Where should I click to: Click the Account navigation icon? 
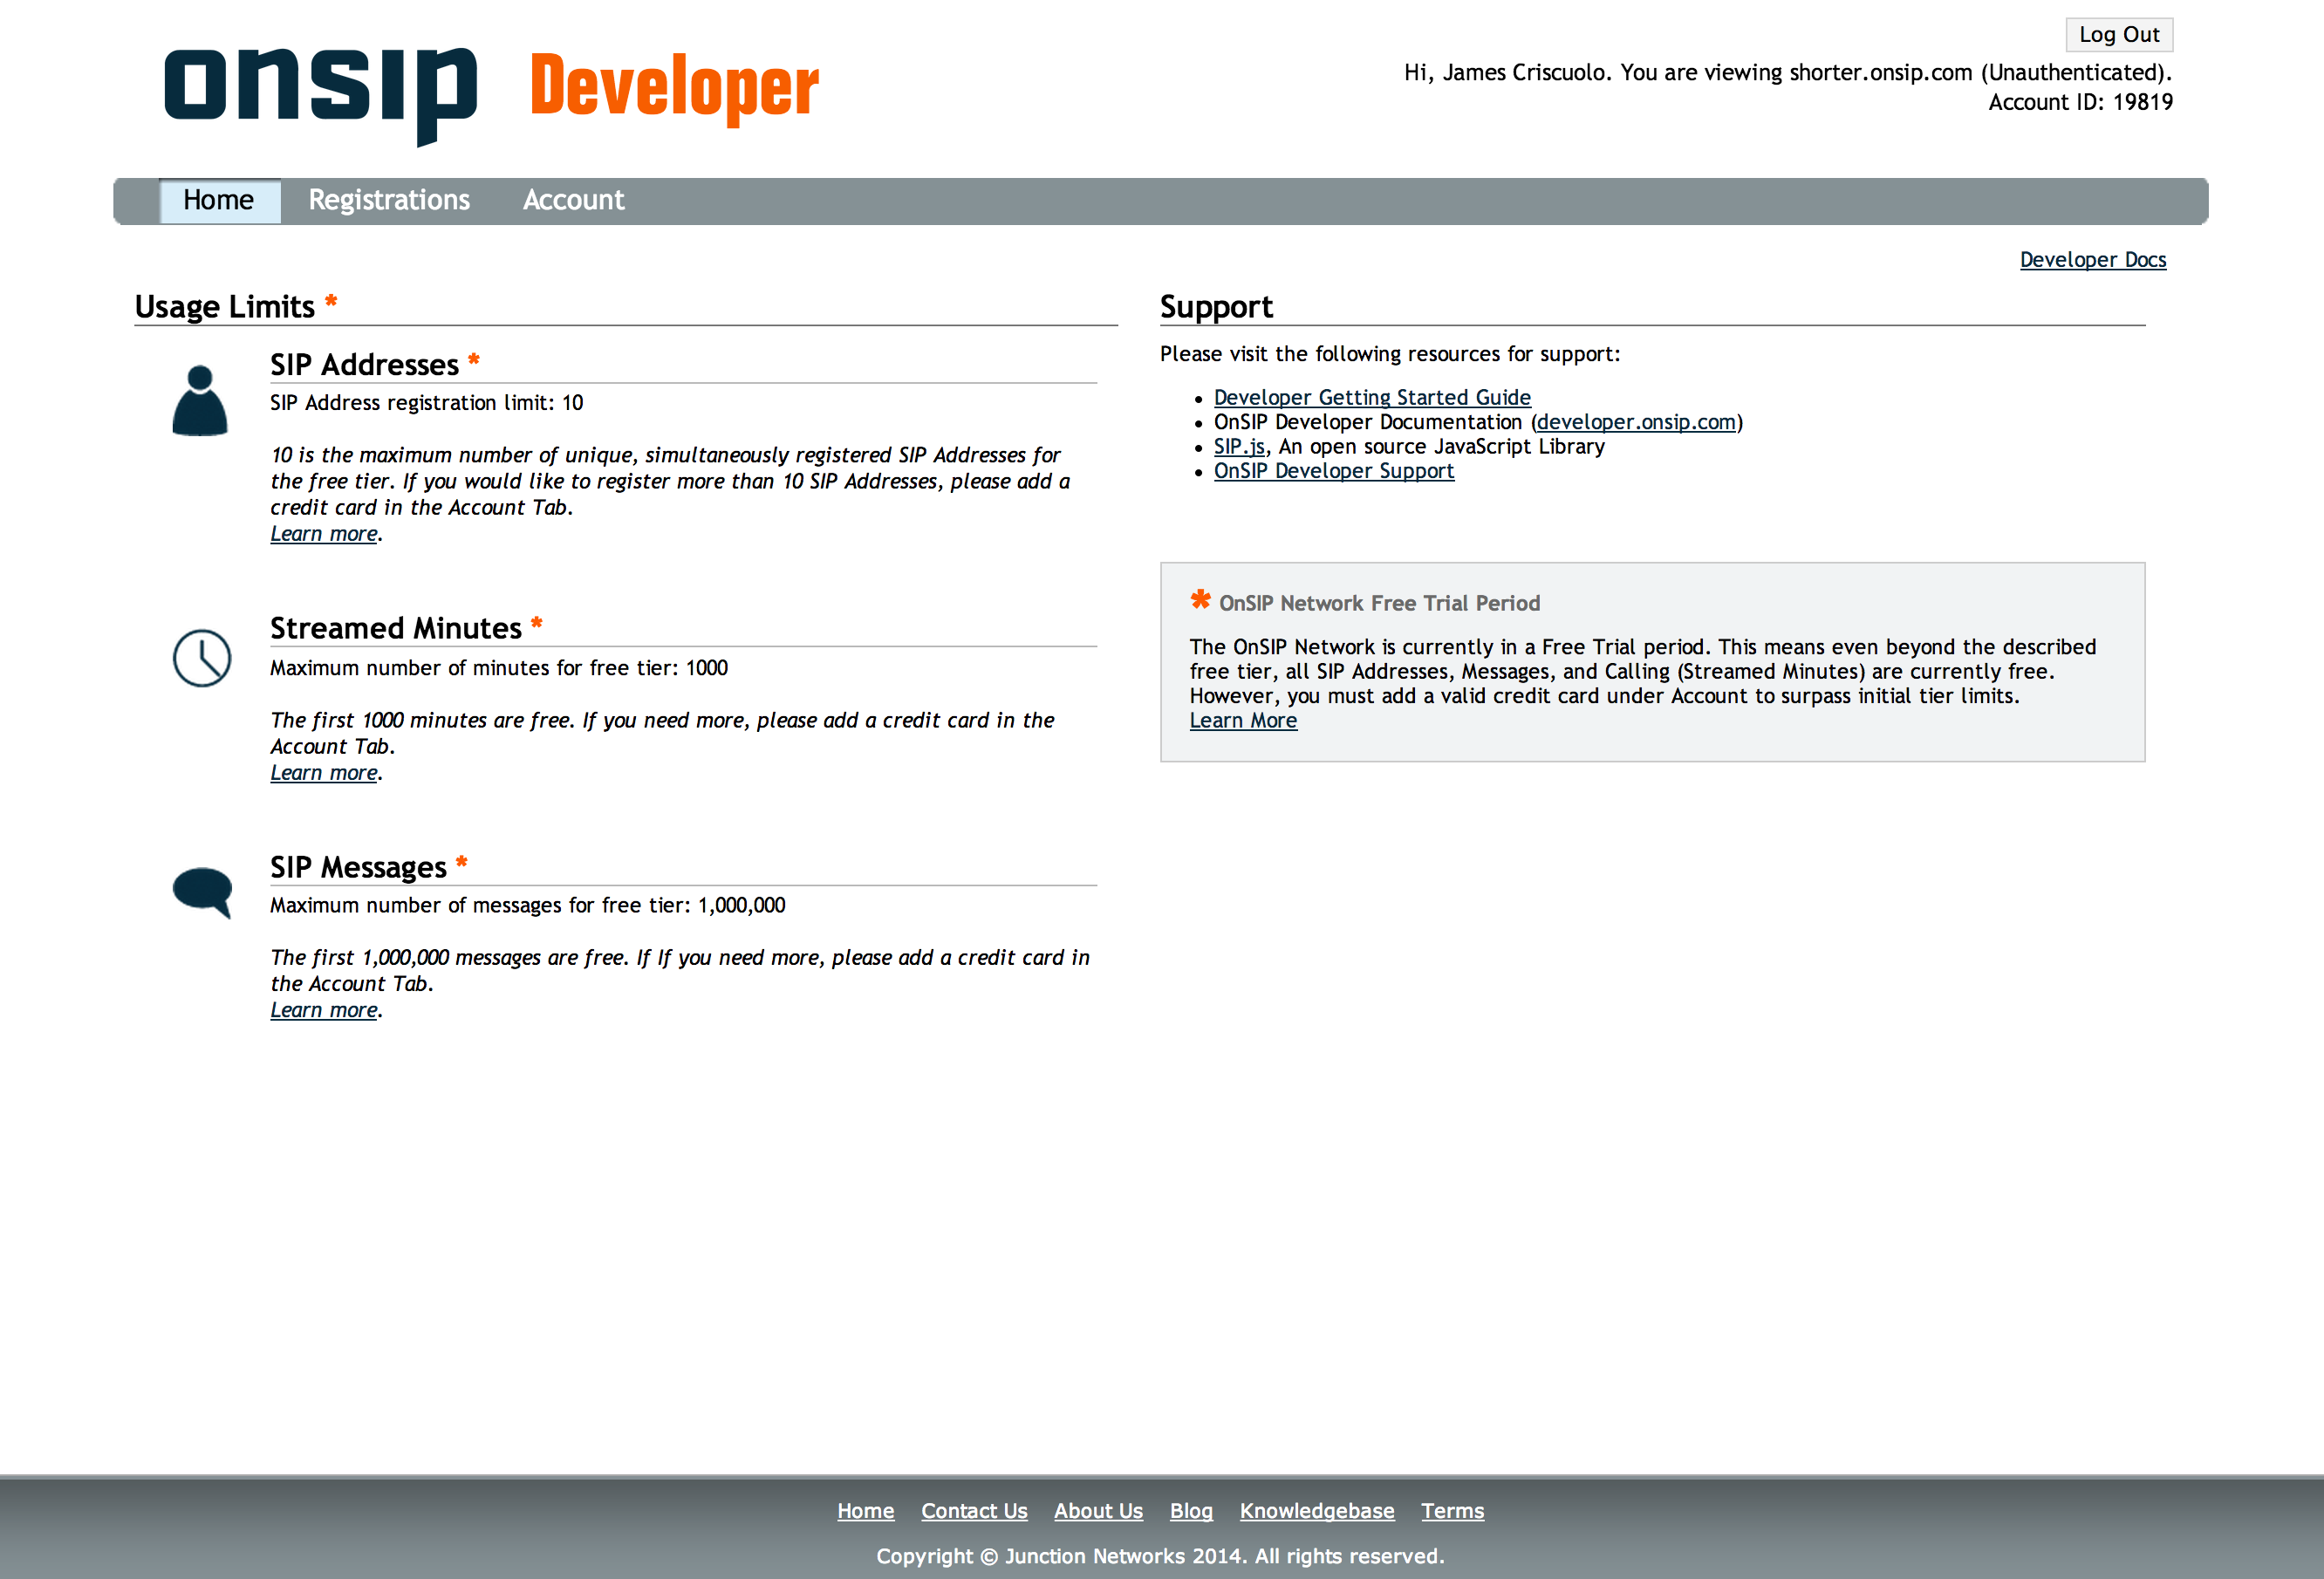coord(572,199)
